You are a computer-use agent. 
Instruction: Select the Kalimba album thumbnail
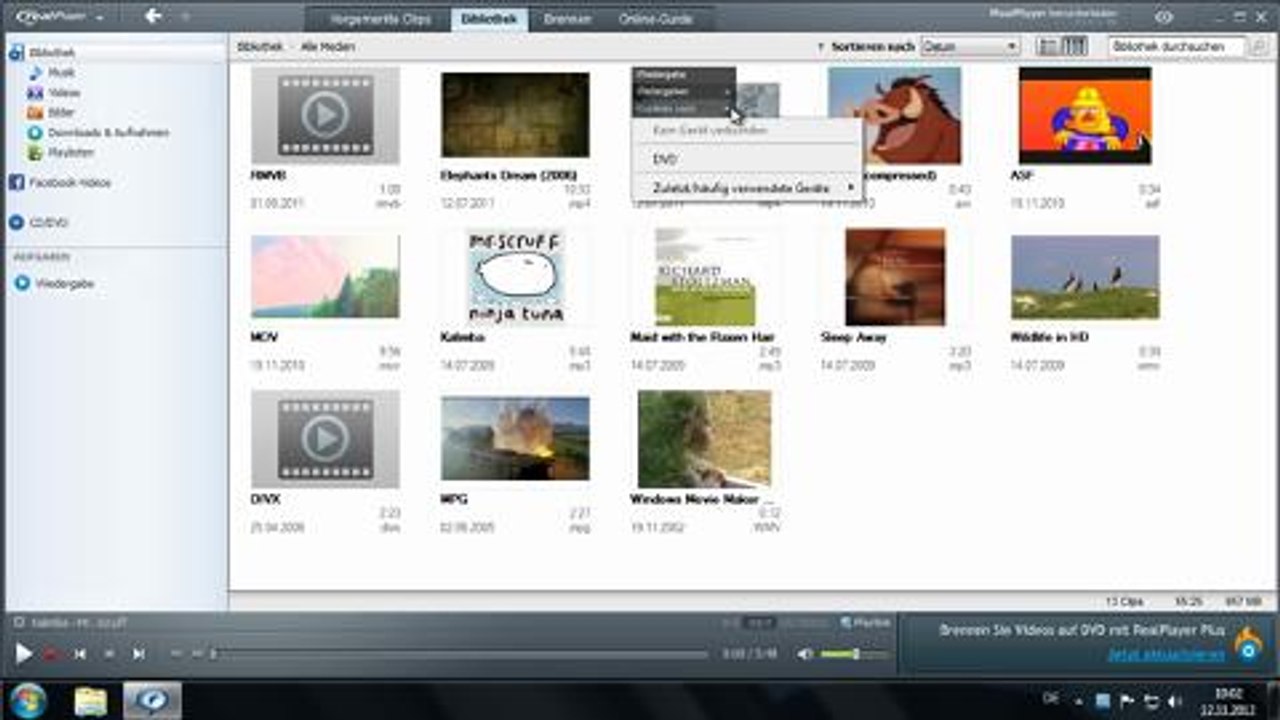[515, 277]
